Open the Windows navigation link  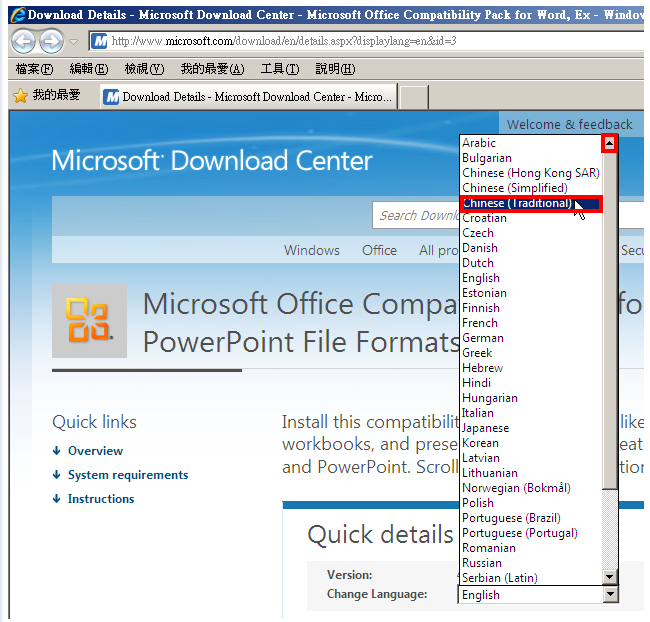tap(312, 250)
